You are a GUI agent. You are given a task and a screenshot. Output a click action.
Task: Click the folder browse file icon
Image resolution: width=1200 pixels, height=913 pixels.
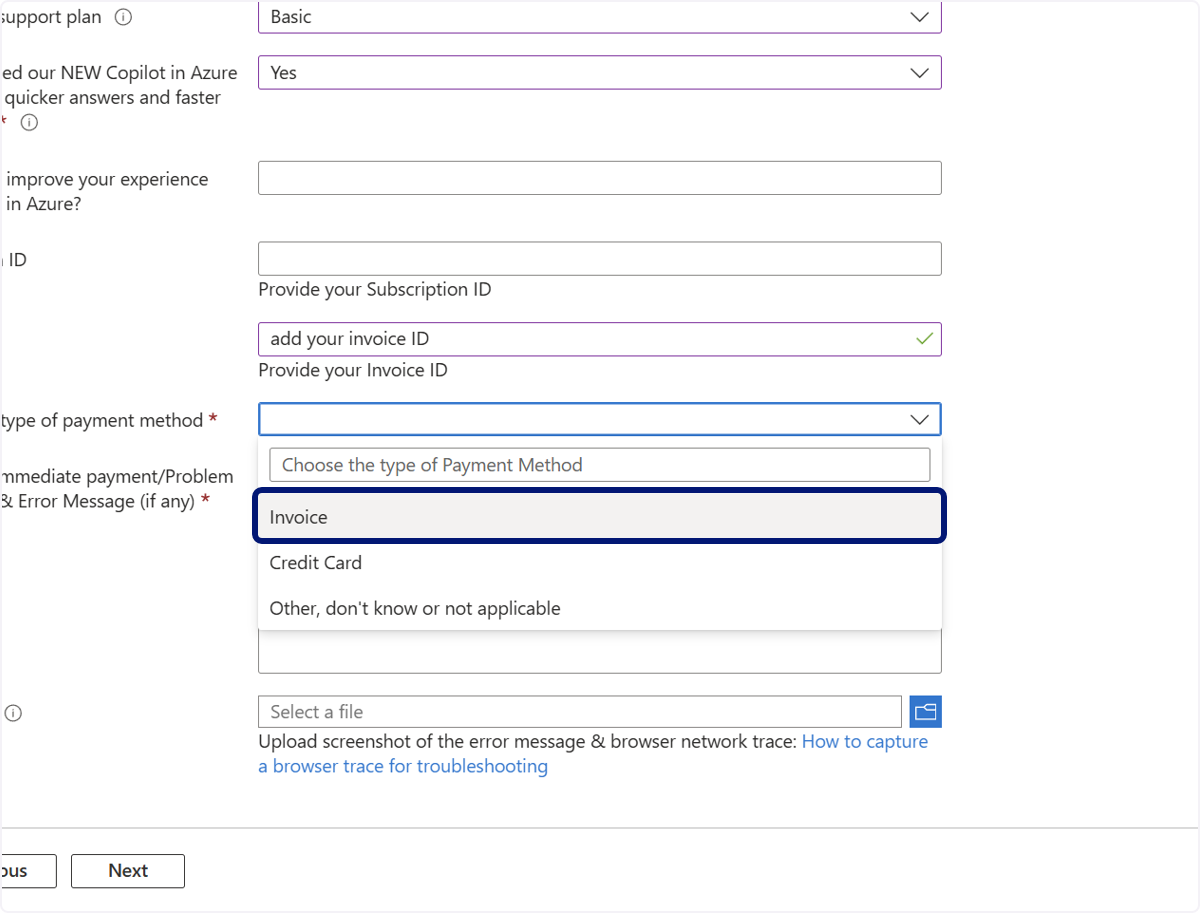[x=926, y=712]
